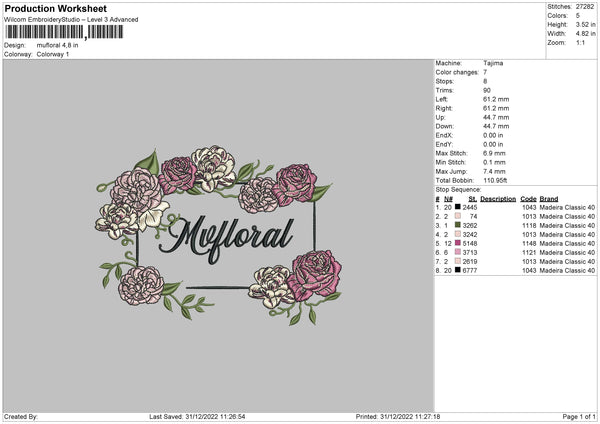Click stitch count 3262 in stop row 3
Image resolution: width=600 pixels, height=424 pixels.
(x=470, y=225)
